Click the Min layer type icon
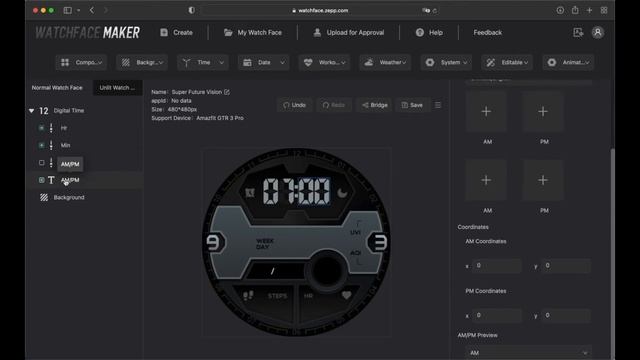640x360 pixels. (x=51, y=145)
